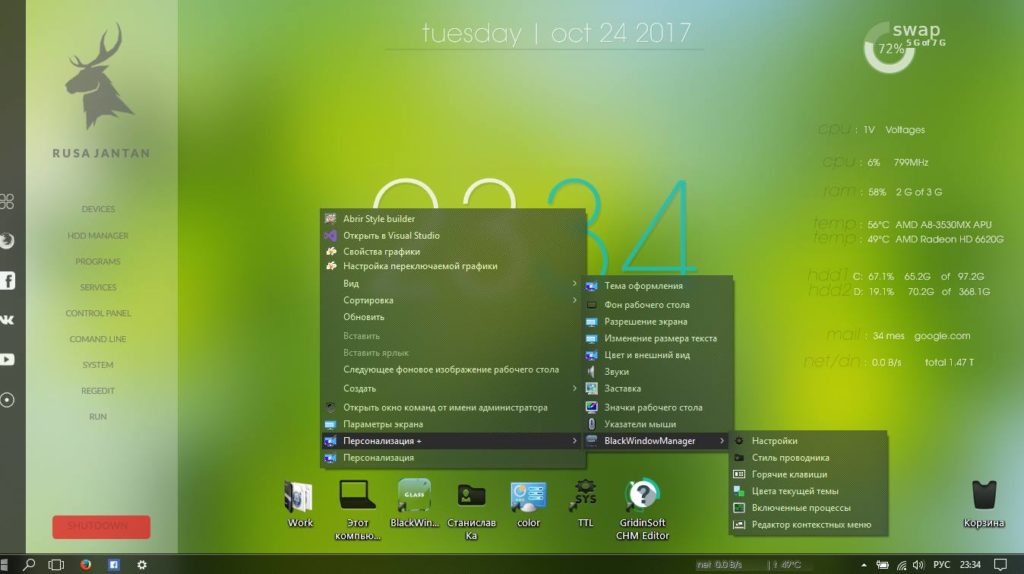Select Указатели мыши
Viewport: 1024px width, 574px height.
pyautogui.click(x=658, y=424)
